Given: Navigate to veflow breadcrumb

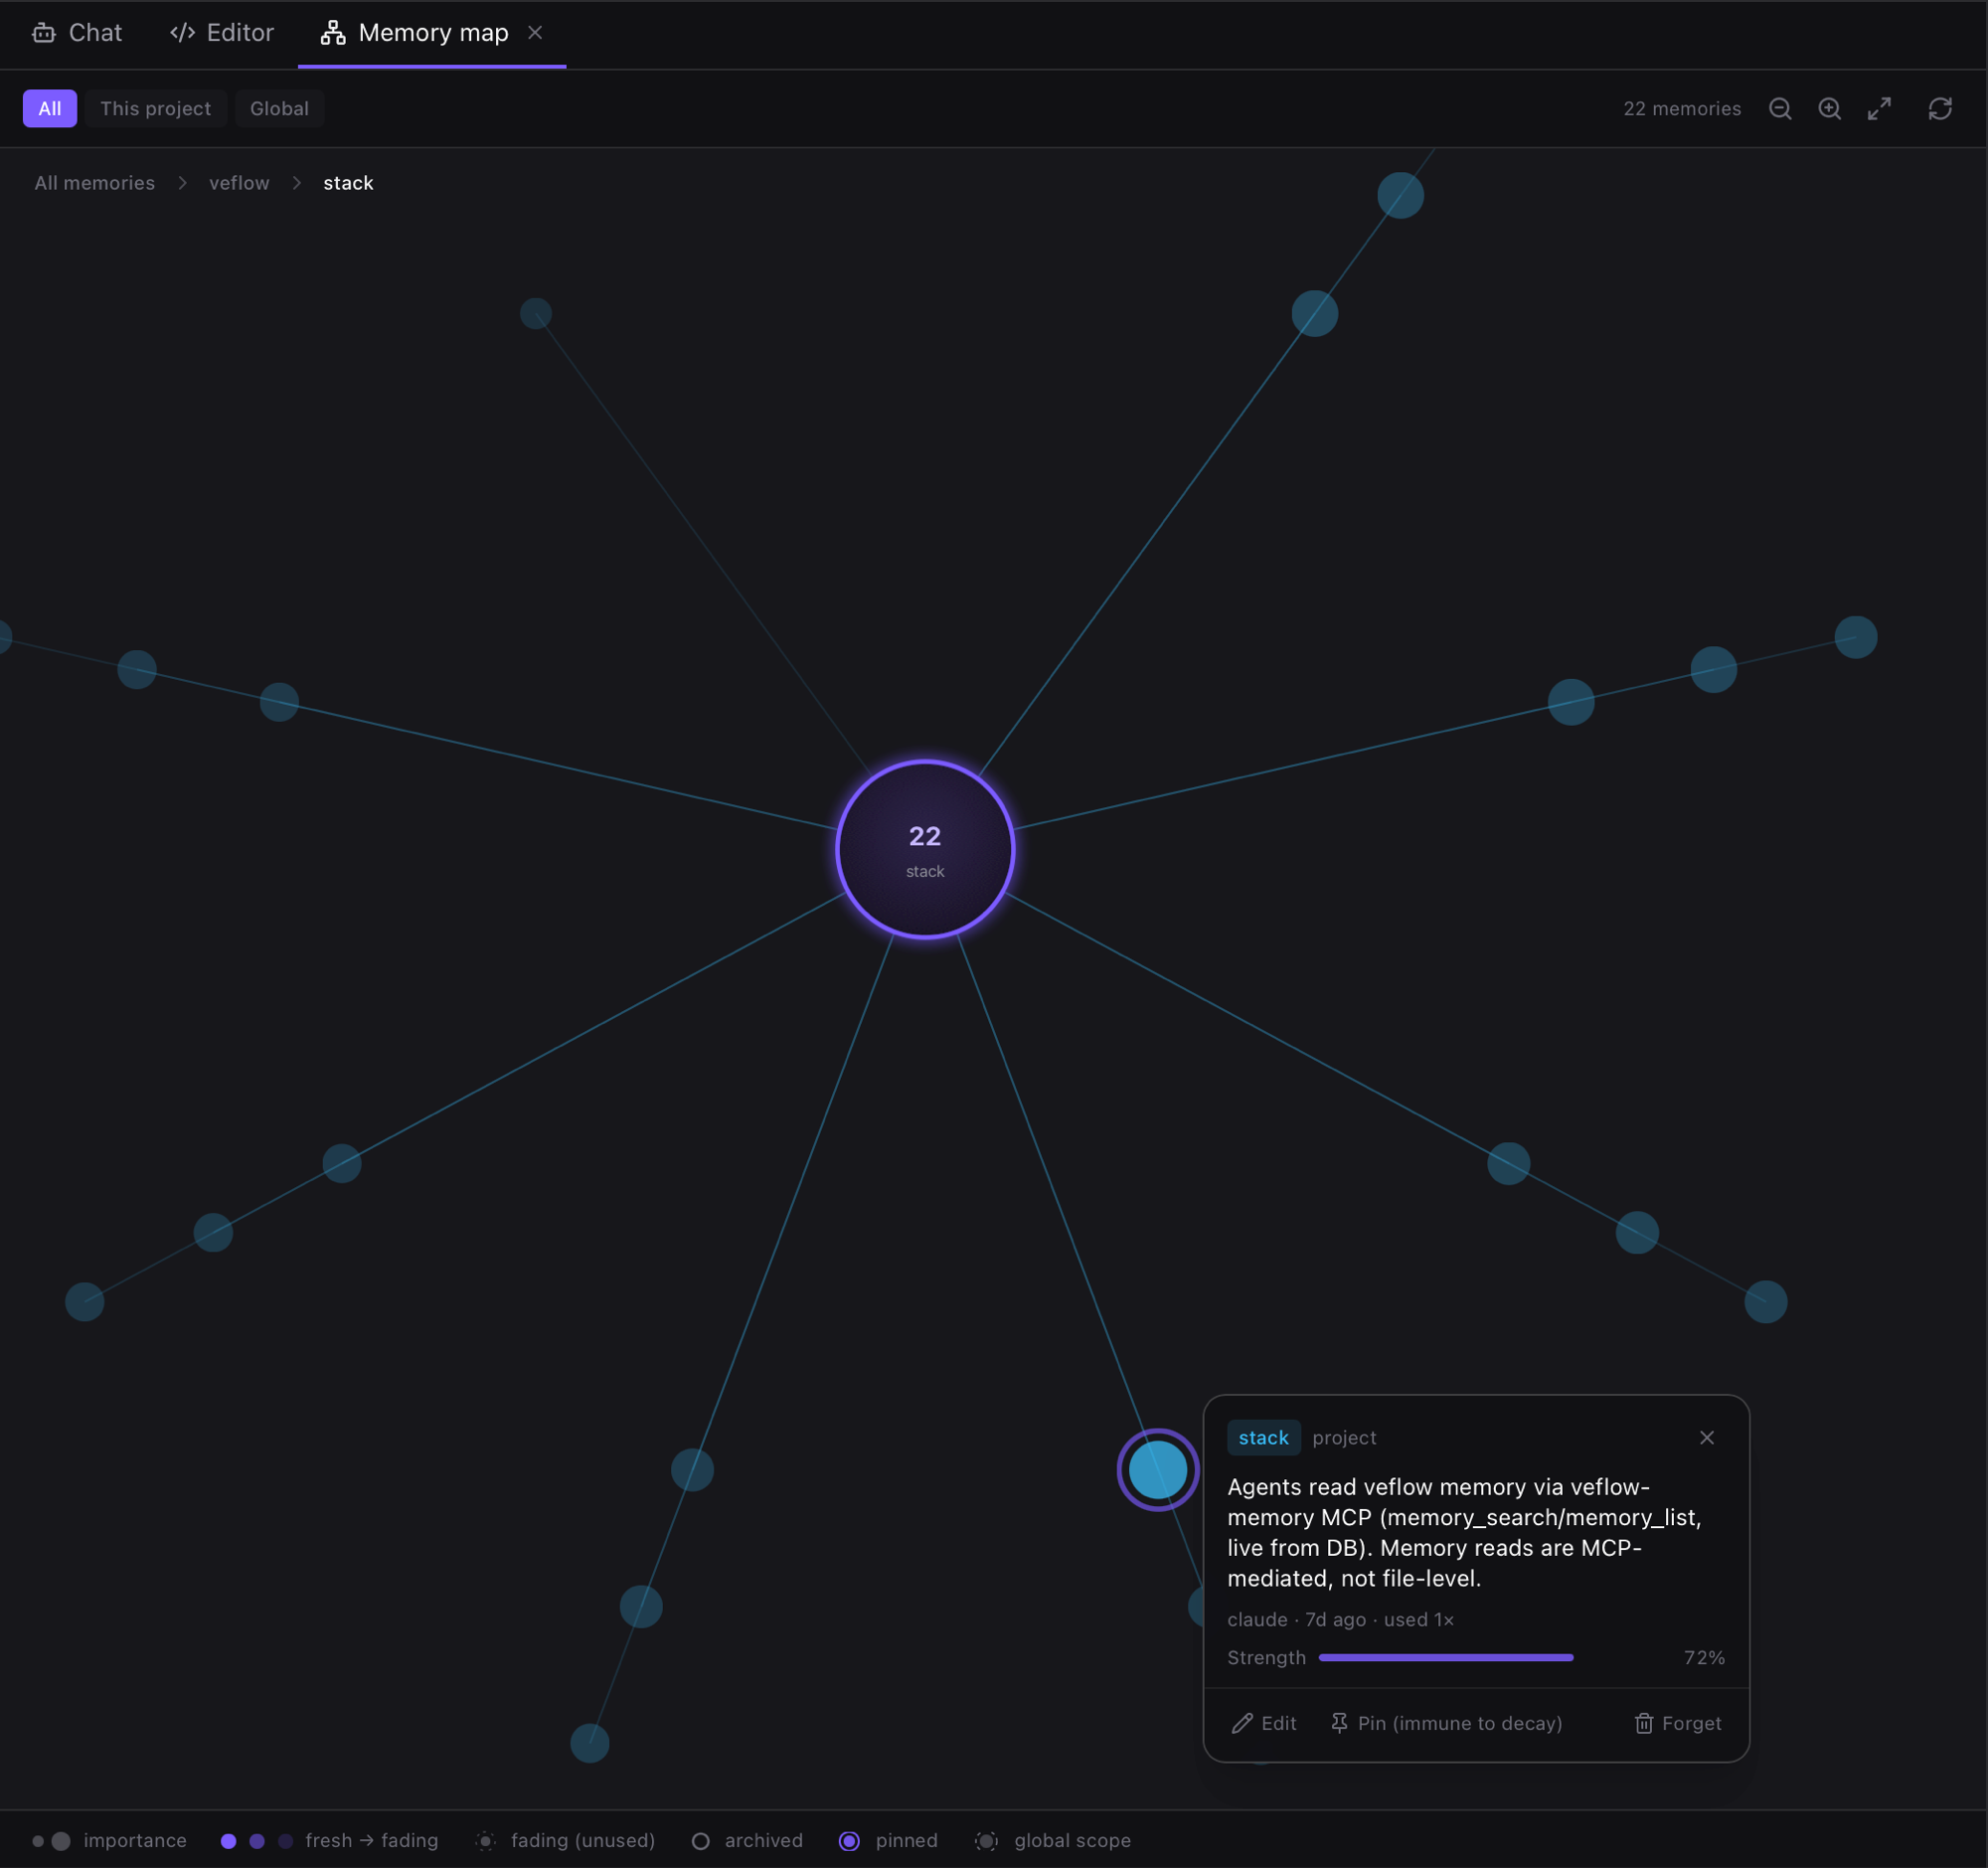Looking at the screenshot, I should tap(239, 183).
